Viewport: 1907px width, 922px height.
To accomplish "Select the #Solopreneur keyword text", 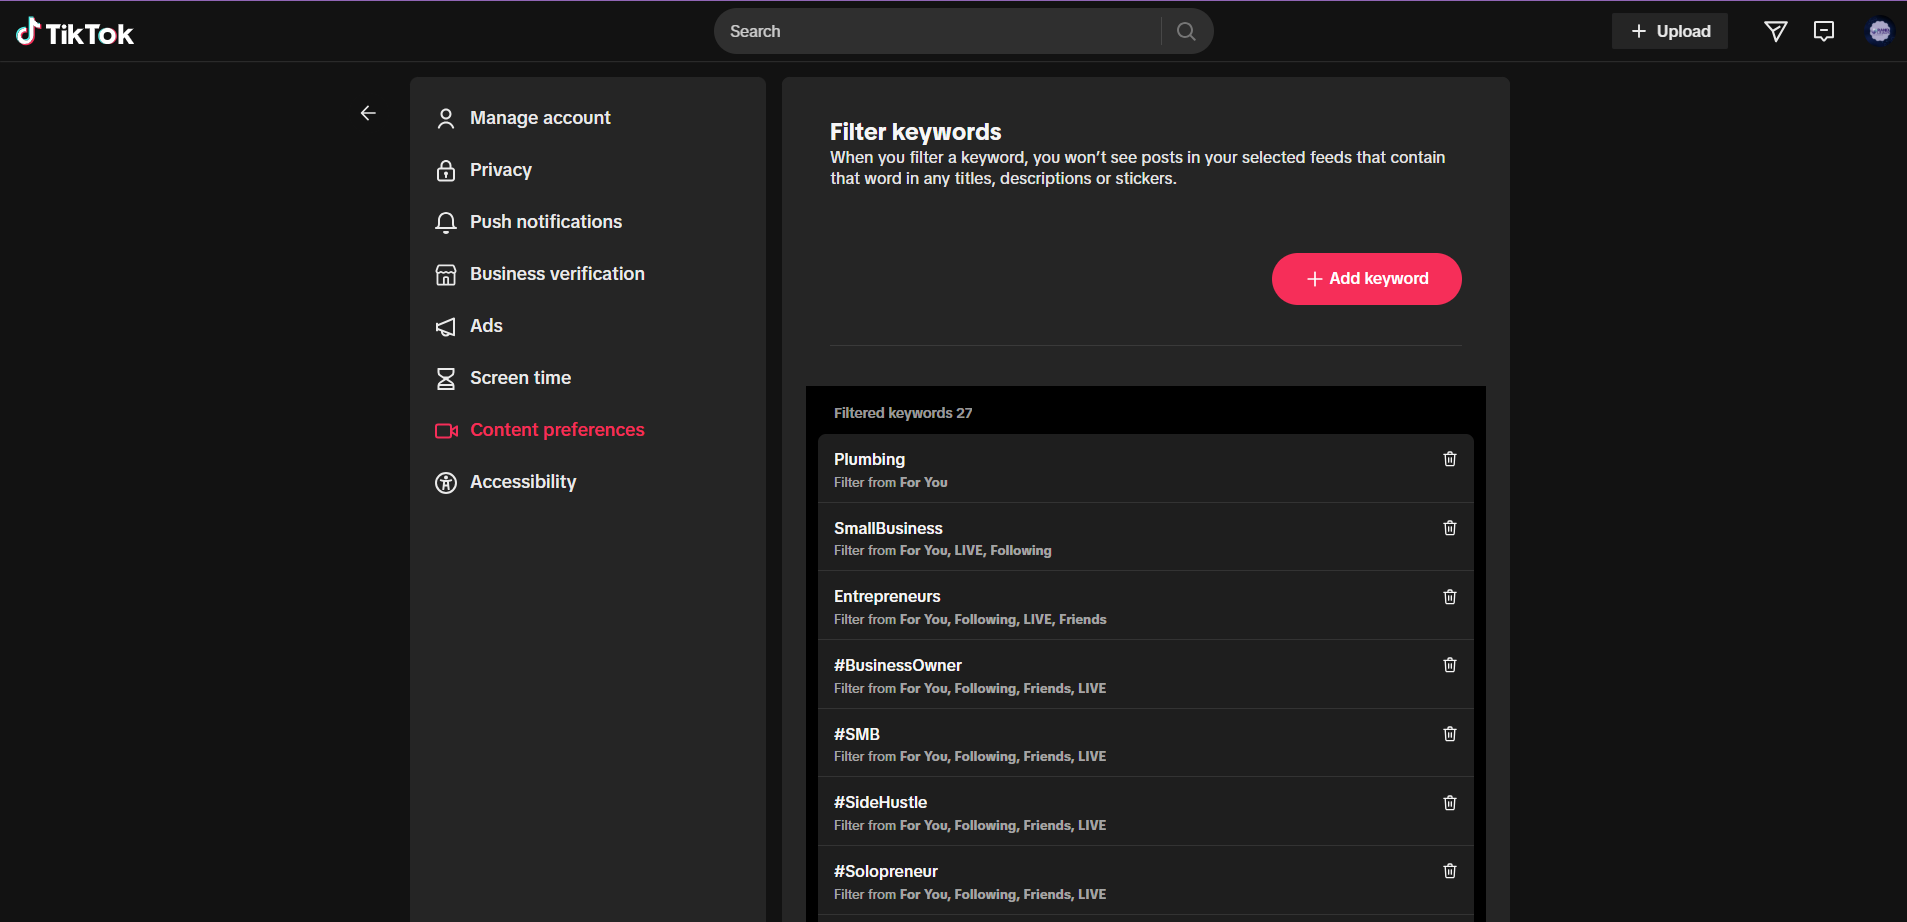I will [x=886, y=871].
